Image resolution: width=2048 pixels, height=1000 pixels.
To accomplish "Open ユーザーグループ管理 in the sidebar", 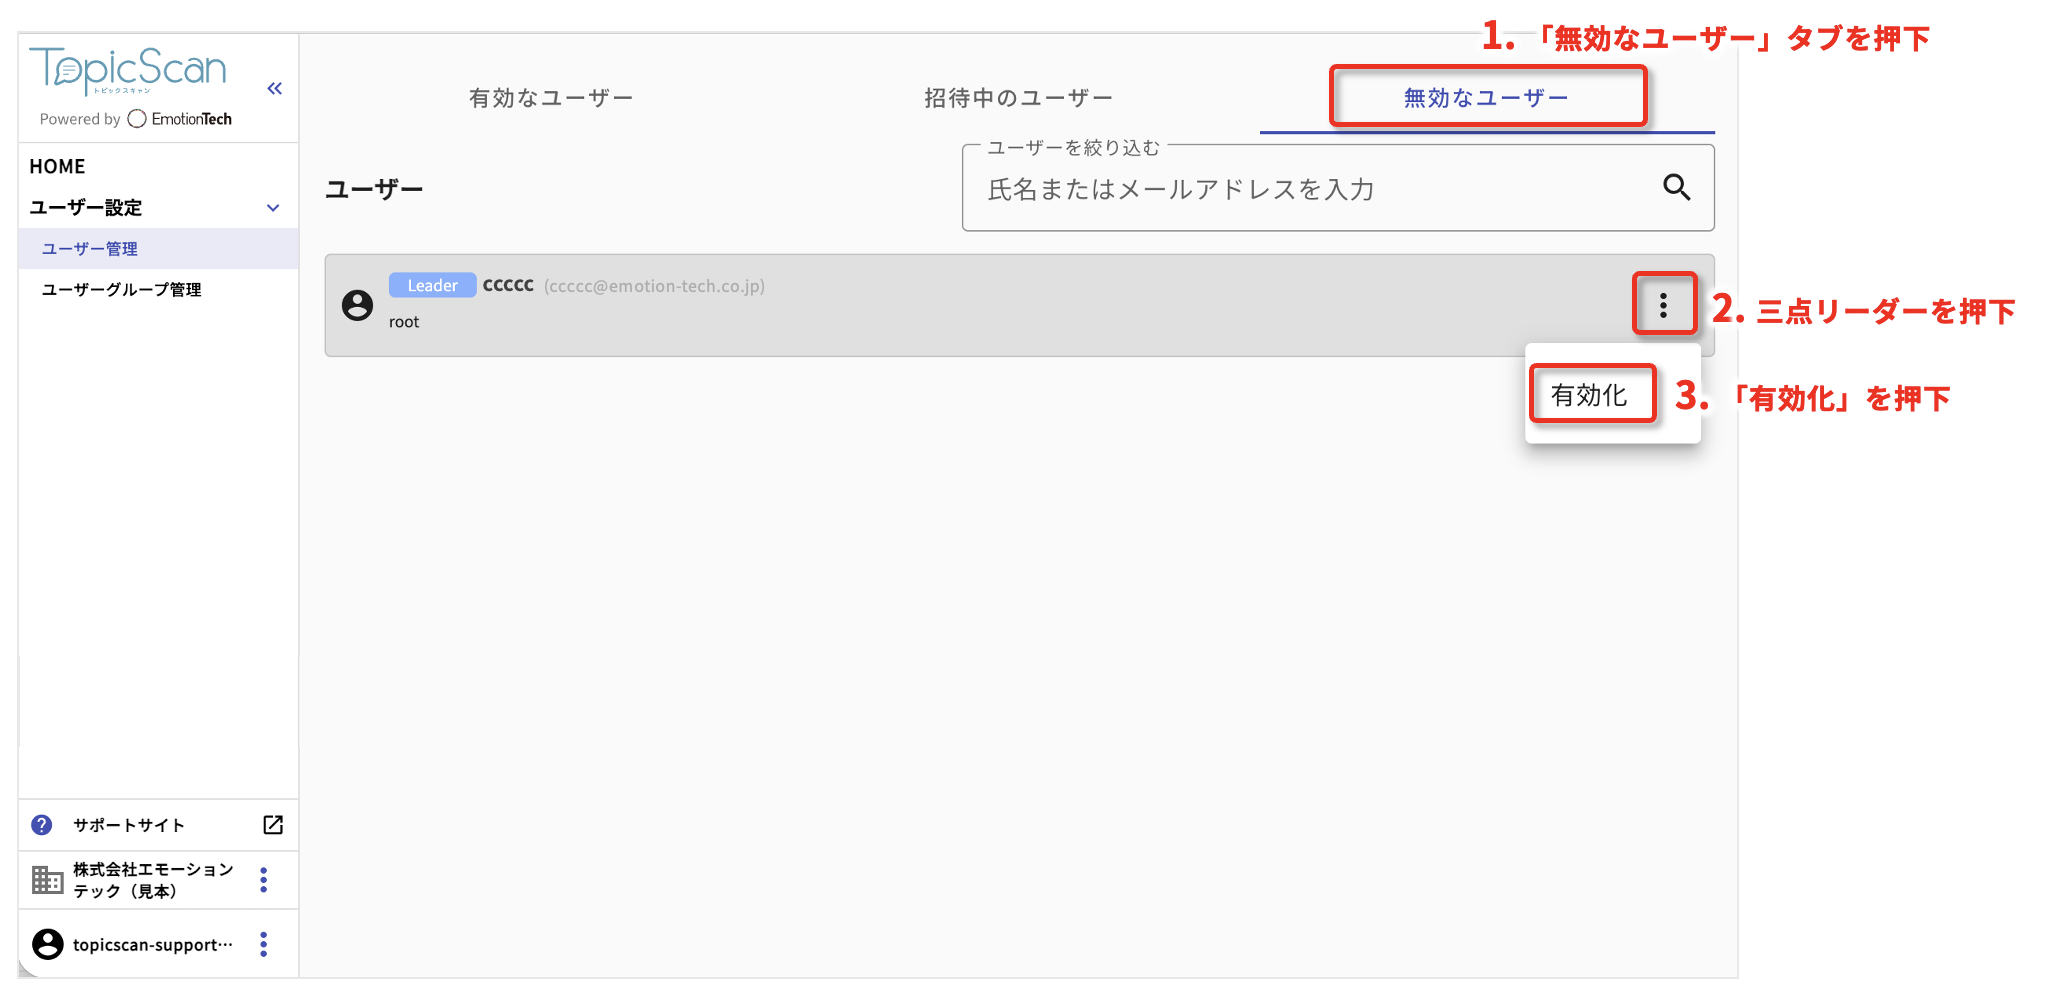I will 122,290.
